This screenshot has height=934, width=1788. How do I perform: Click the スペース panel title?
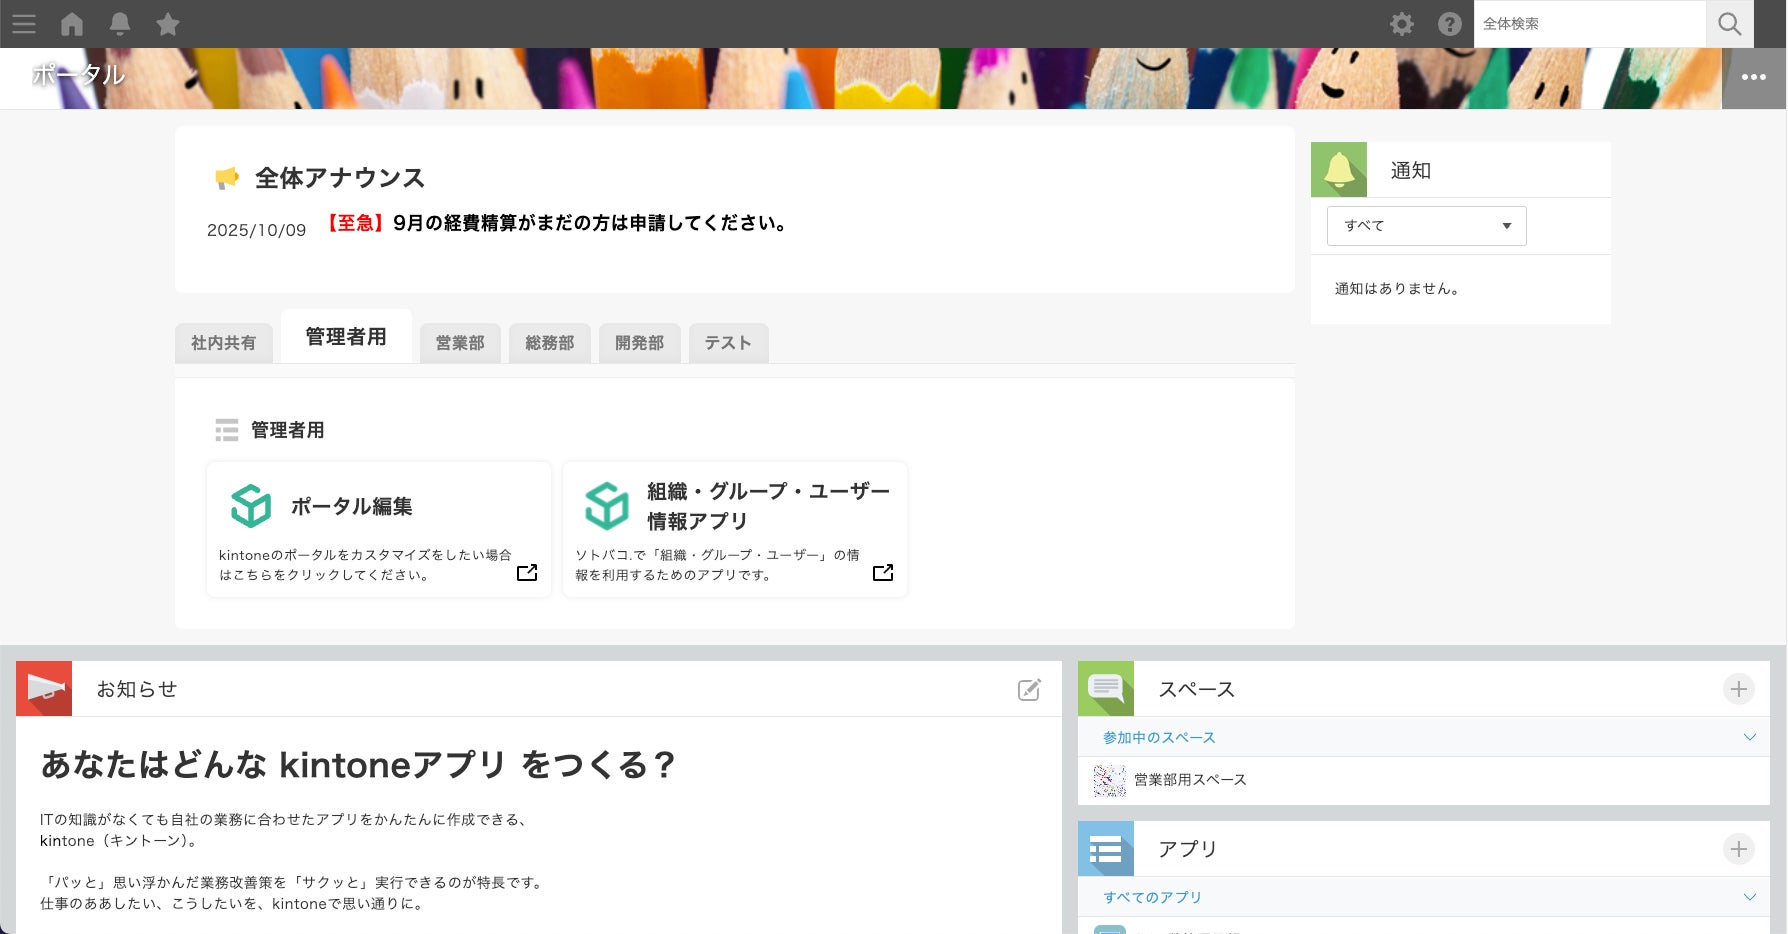(1197, 689)
